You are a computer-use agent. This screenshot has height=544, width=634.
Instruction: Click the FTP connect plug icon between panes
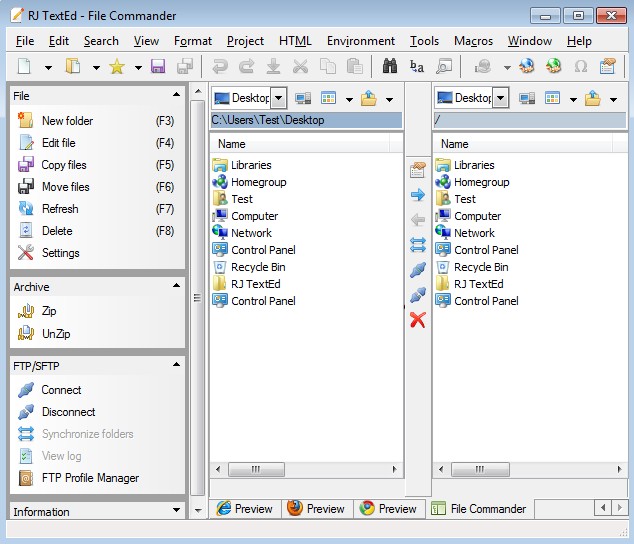[x=418, y=270]
